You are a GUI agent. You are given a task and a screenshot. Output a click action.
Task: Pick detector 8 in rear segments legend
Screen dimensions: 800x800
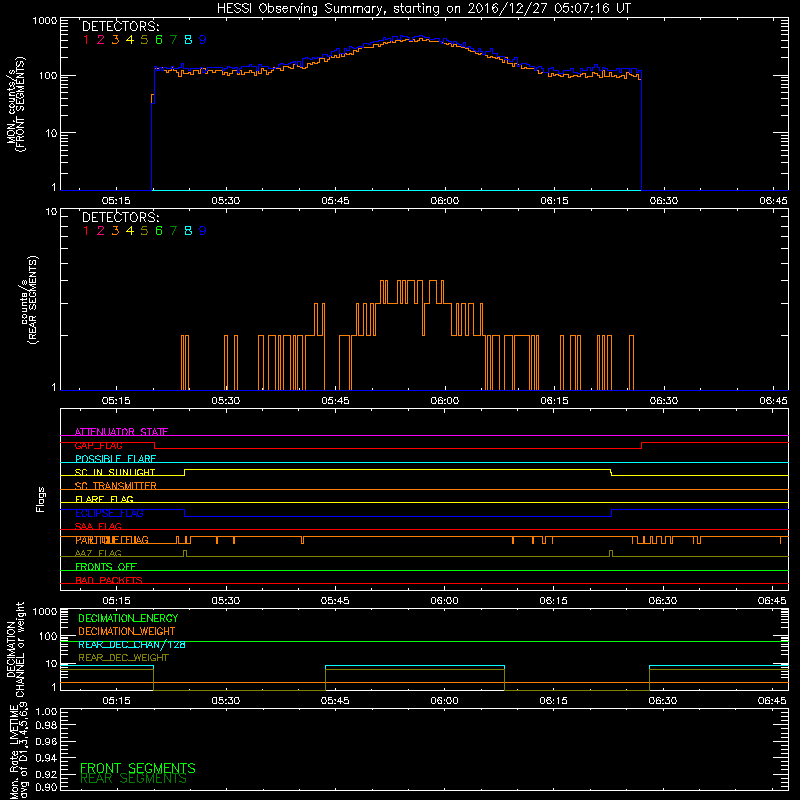188,231
